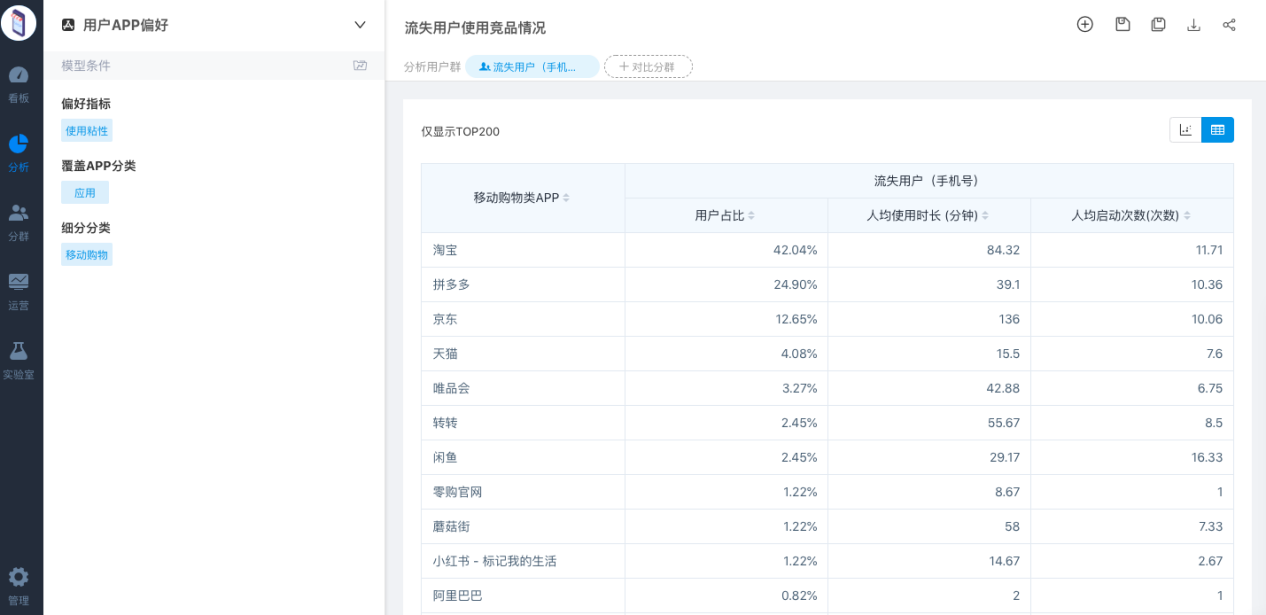Image resolution: width=1266 pixels, height=615 pixels.
Task: Click the 淘宝 row name
Action: (445, 250)
